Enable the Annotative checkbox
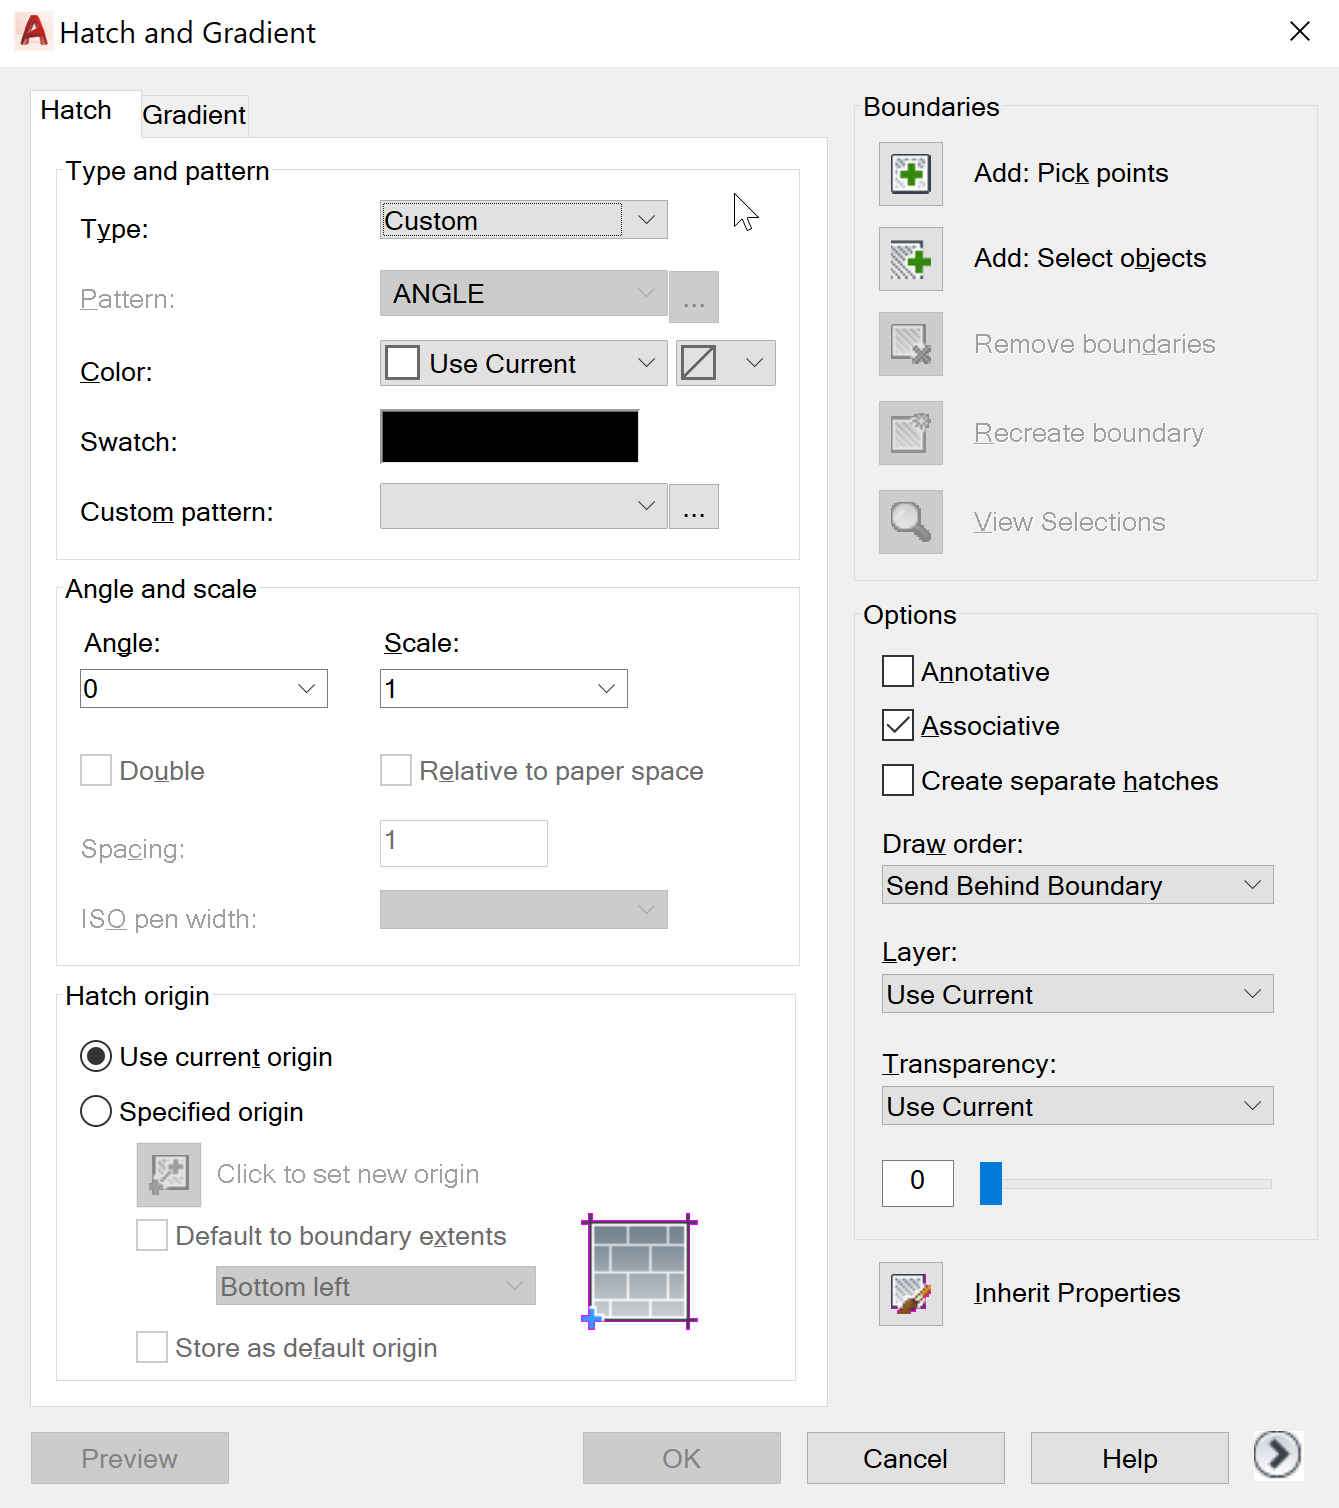Viewport: 1339px width, 1508px height. point(898,672)
